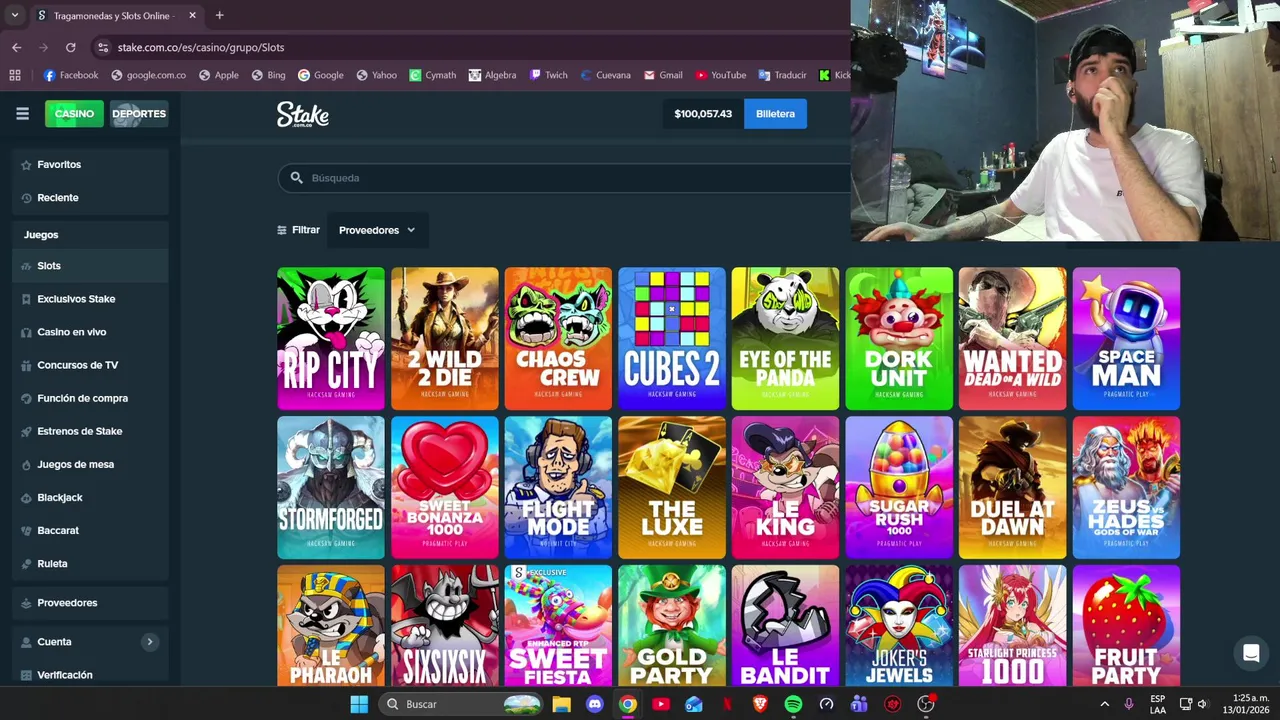Reload the browser page

pyautogui.click(x=70, y=47)
